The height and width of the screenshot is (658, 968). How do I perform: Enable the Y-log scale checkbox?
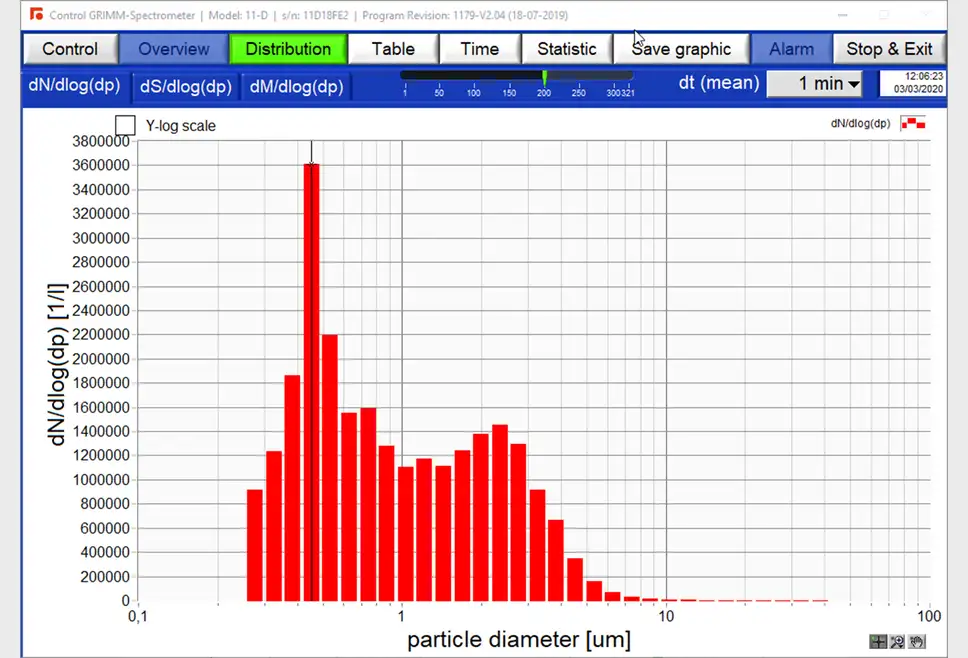tap(126, 125)
